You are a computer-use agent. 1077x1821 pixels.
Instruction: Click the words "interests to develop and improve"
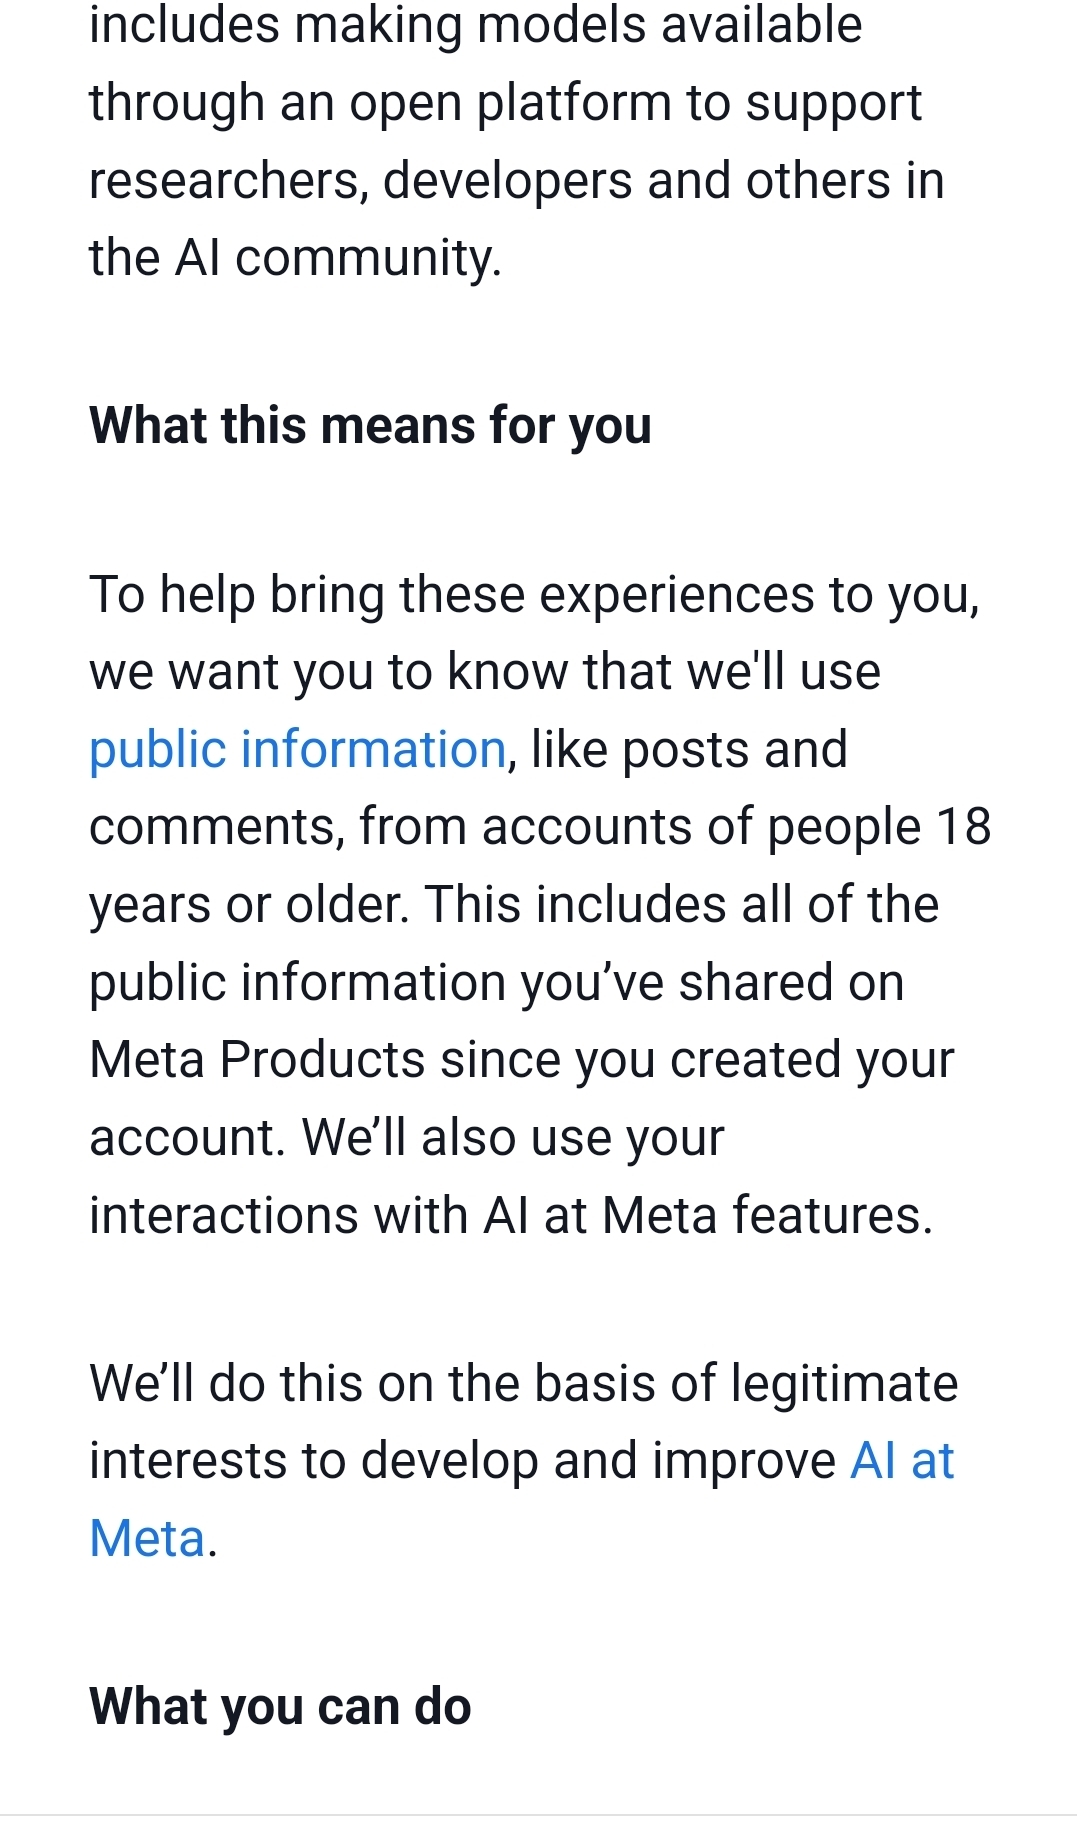[462, 1461]
